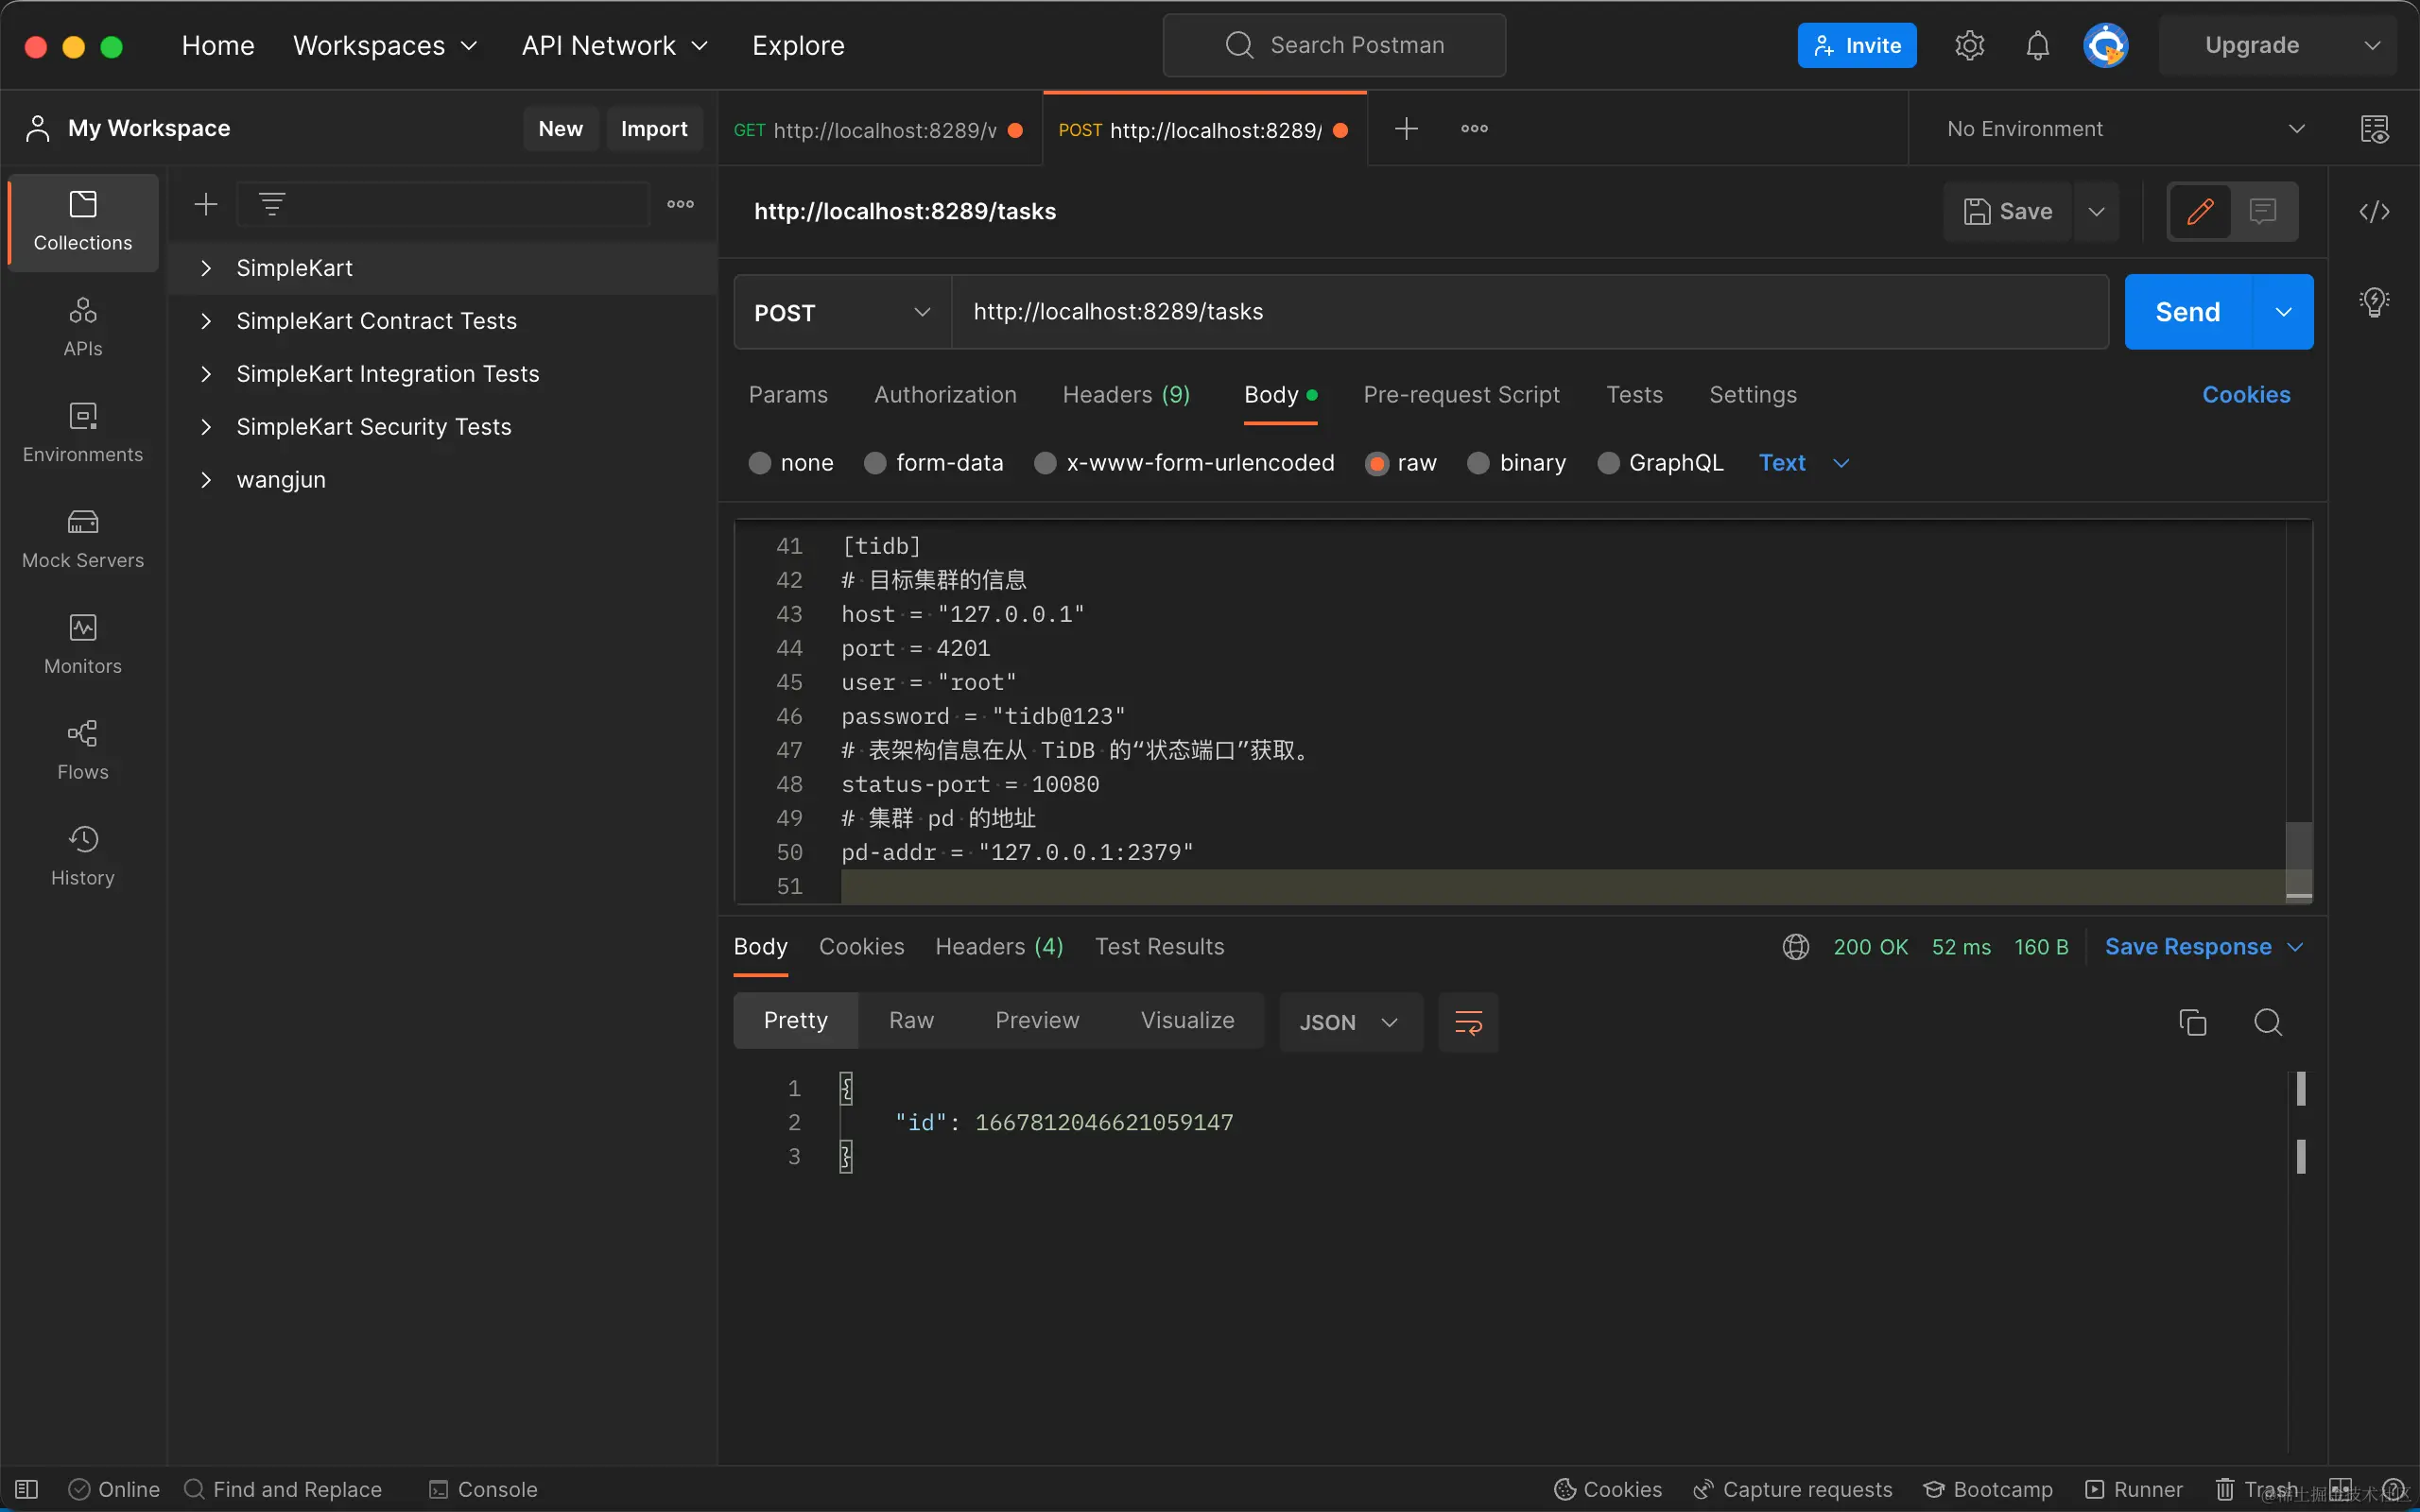Open the No Environment selector dropdown
The width and height of the screenshot is (2420, 1512).
point(2125,129)
